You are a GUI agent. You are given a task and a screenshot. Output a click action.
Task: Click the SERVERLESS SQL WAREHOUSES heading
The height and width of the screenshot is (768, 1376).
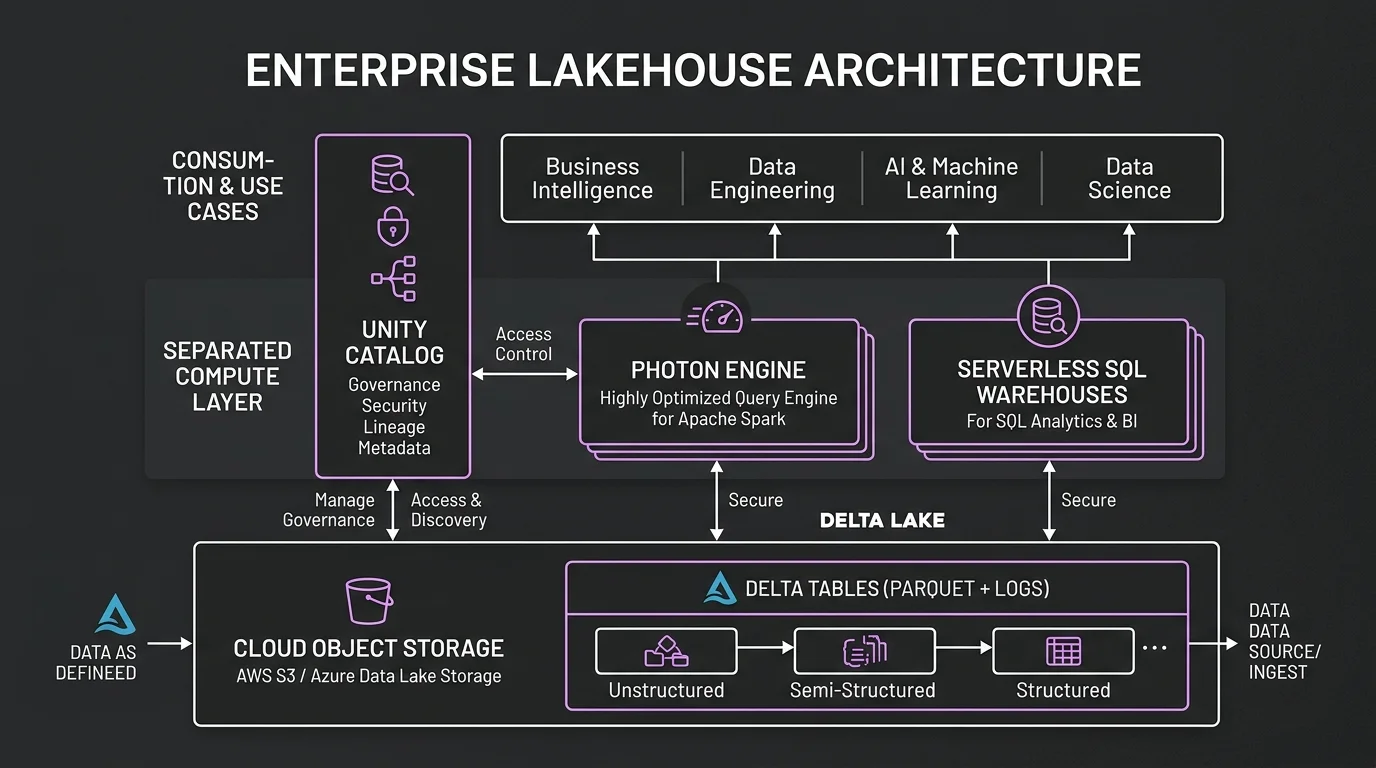(1052, 382)
